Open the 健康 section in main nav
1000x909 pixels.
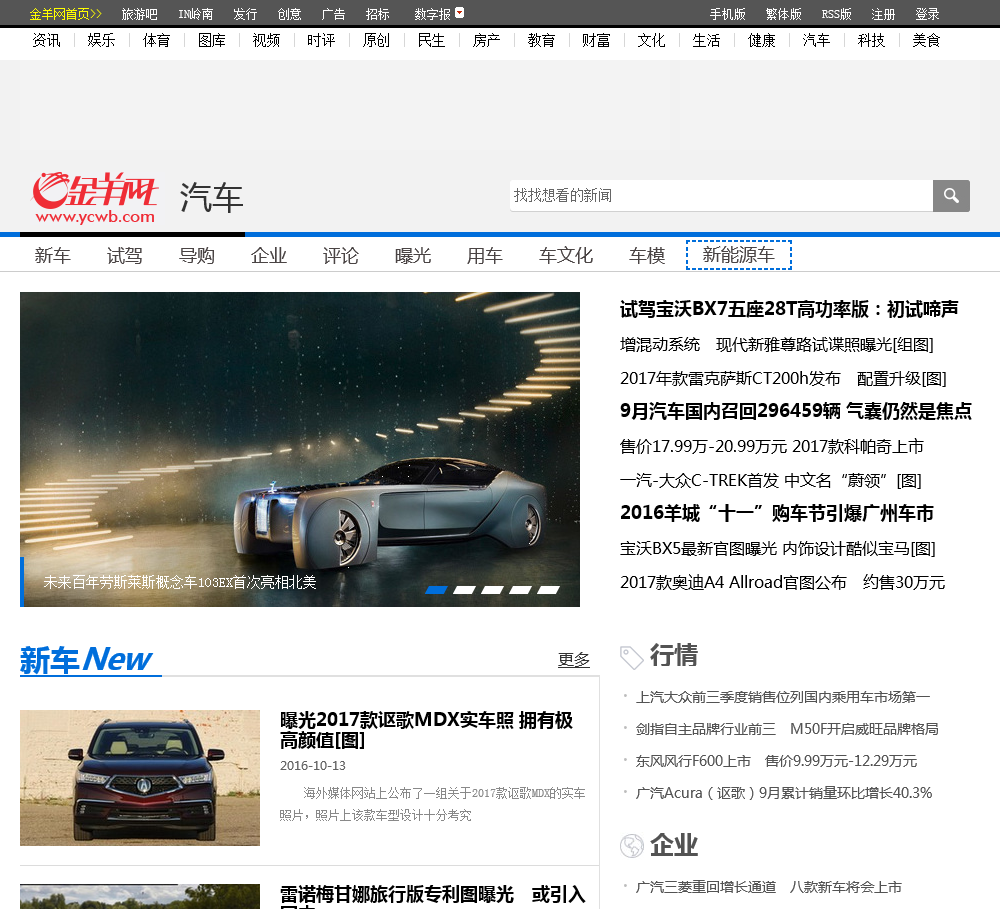(x=761, y=40)
